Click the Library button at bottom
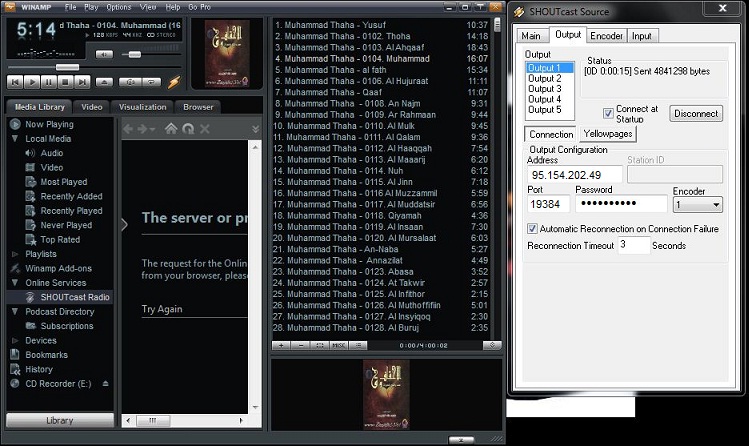This screenshot has height=446, width=749. point(60,421)
